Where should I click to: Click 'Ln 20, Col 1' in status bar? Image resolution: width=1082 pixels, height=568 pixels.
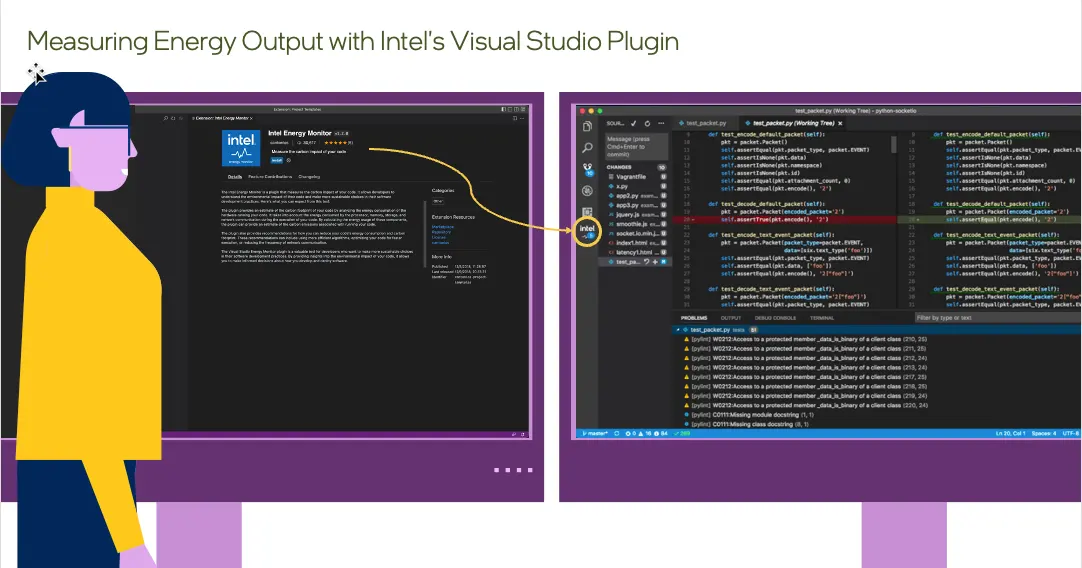tap(1010, 434)
